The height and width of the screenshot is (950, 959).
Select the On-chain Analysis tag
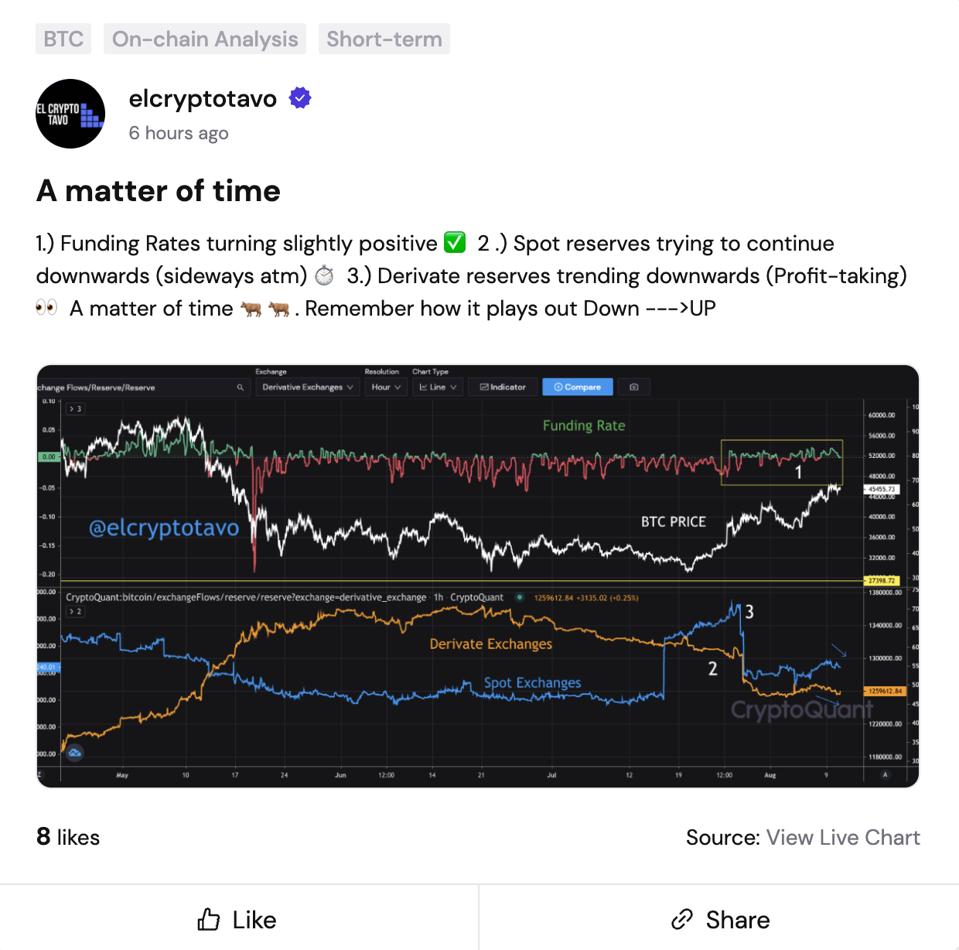pyautogui.click(x=205, y=39)
